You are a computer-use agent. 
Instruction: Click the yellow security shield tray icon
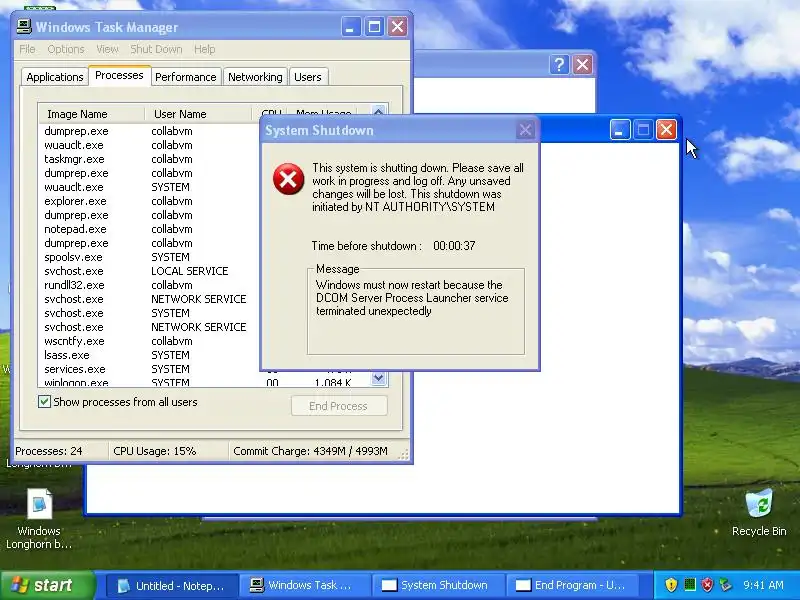(671, 585)
